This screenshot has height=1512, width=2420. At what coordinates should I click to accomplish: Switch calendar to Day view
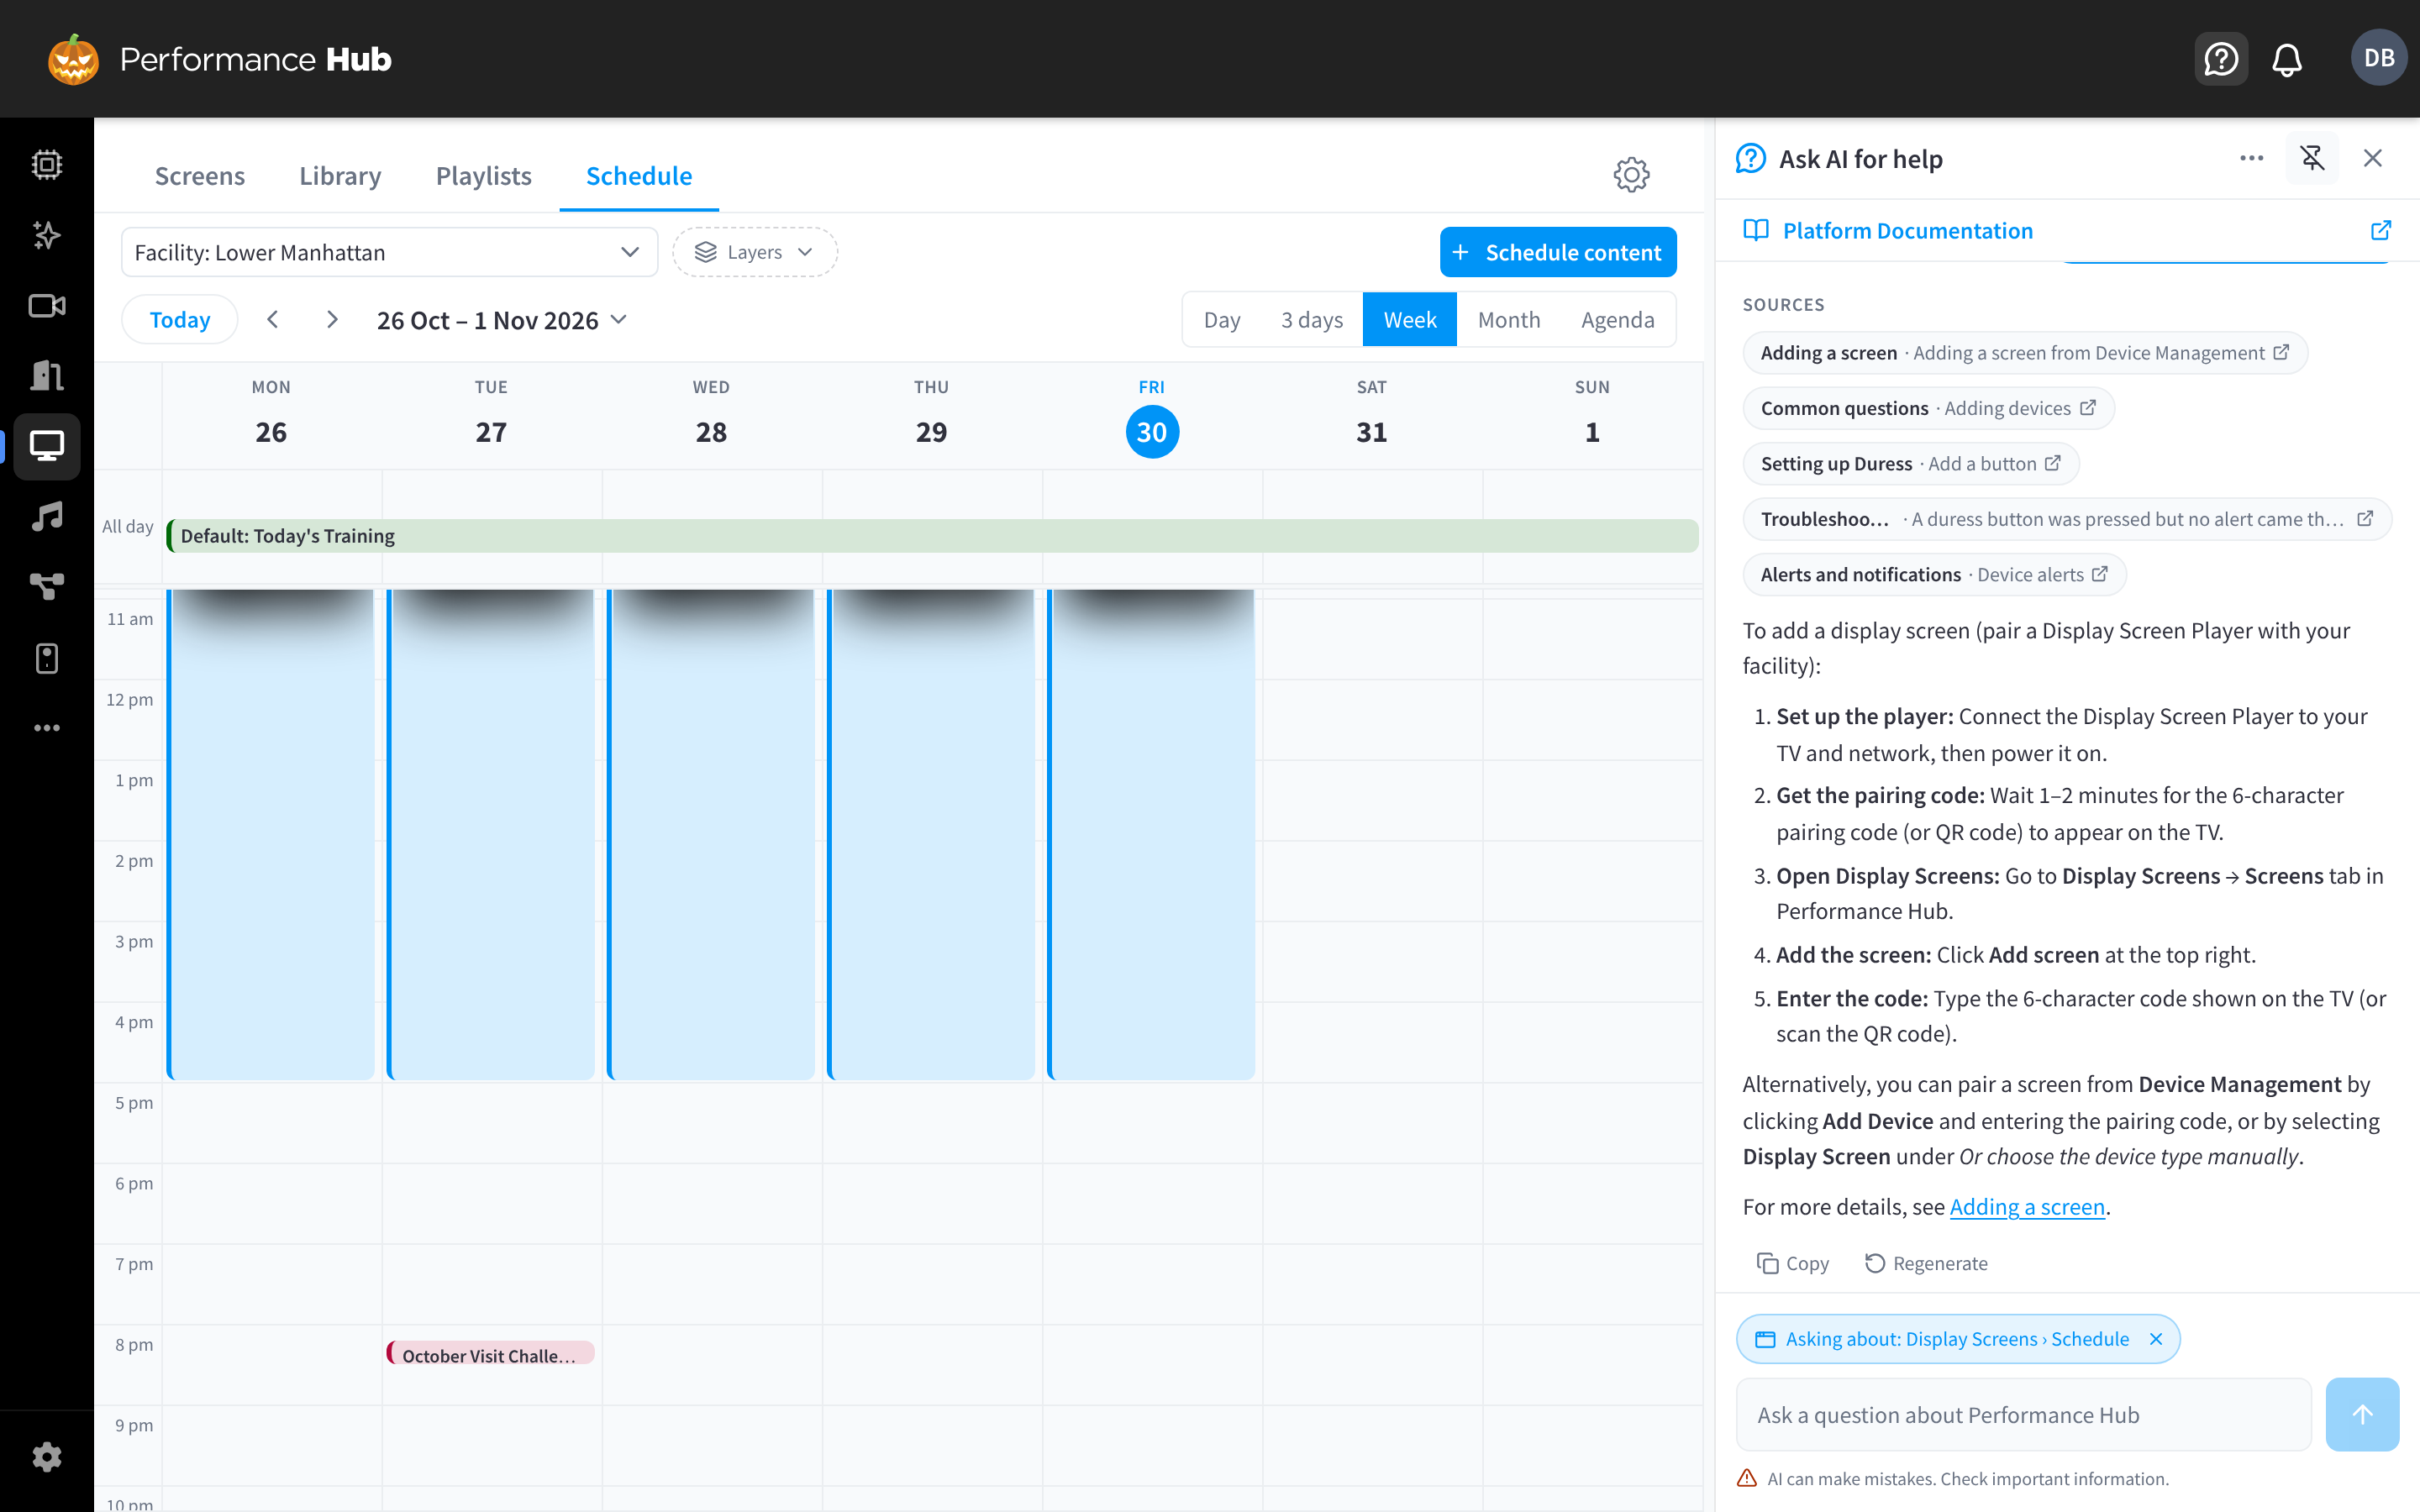tap(1221, 320)
